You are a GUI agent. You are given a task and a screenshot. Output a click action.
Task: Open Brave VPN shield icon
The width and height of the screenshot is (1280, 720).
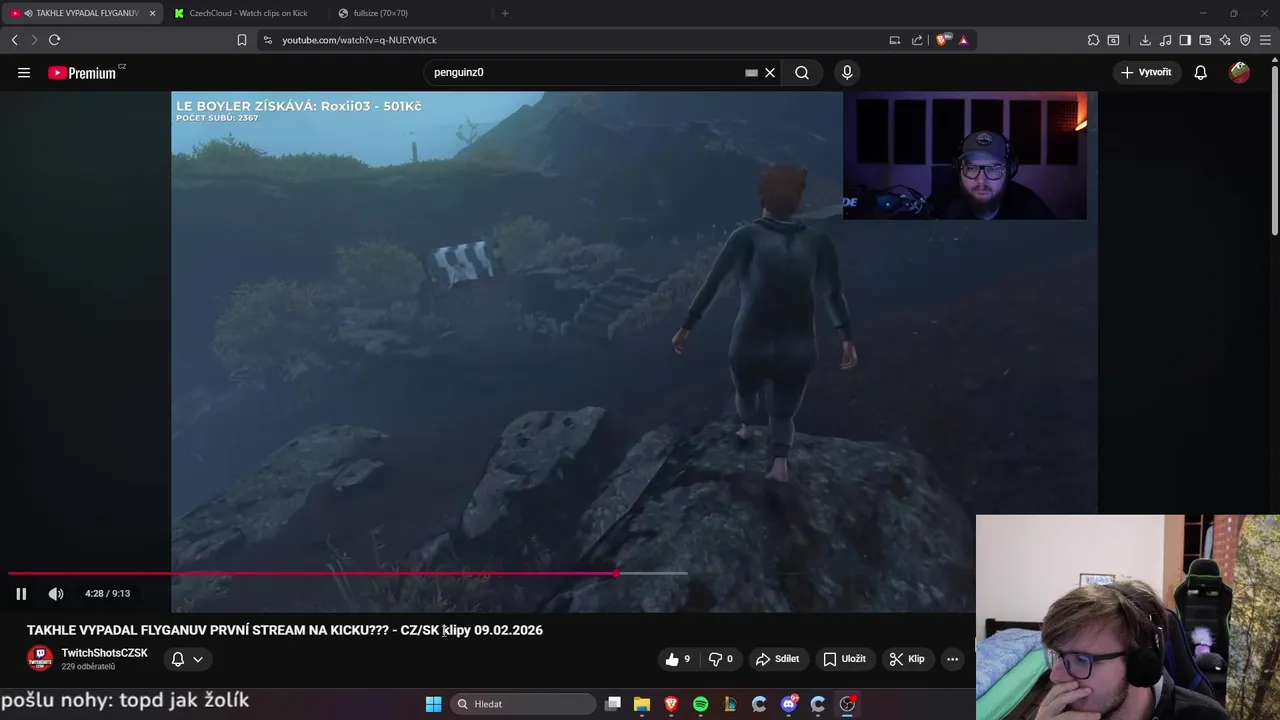coord(1245,40)
